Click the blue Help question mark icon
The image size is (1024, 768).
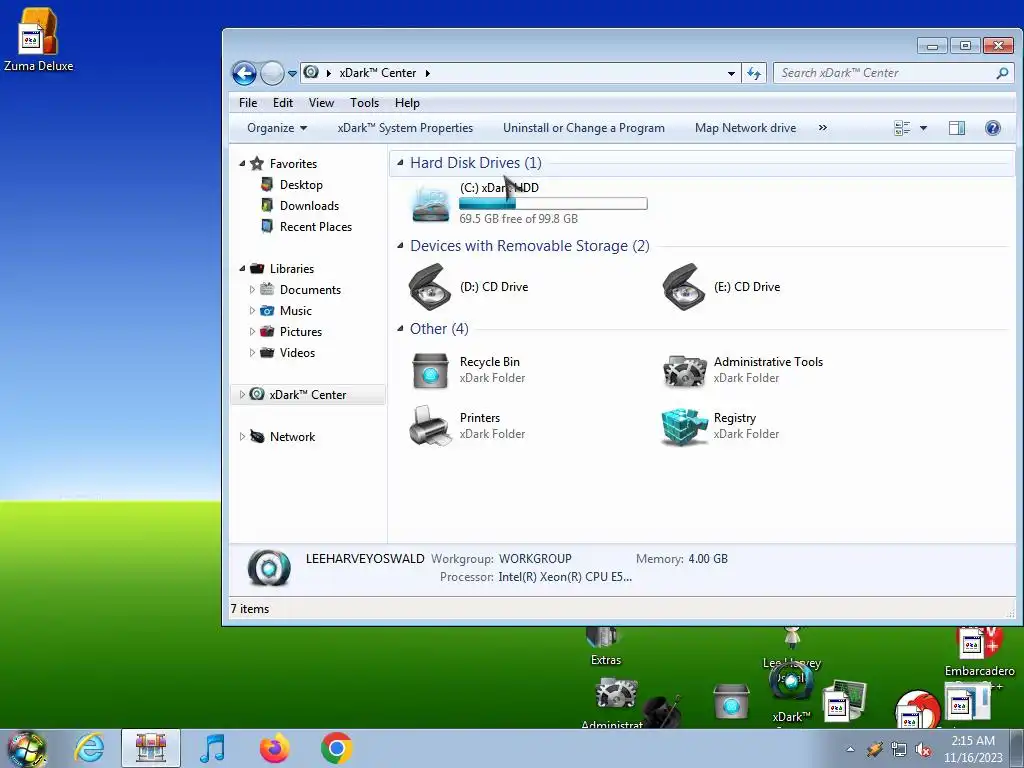point(993,128)
